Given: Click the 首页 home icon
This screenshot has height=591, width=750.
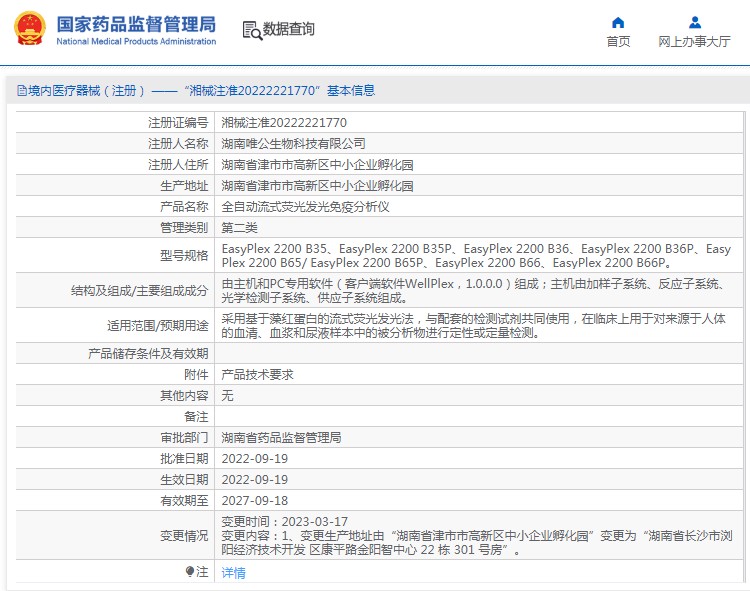Looking at the screenshot, I should pyautogui.click(x=618, y=22).
